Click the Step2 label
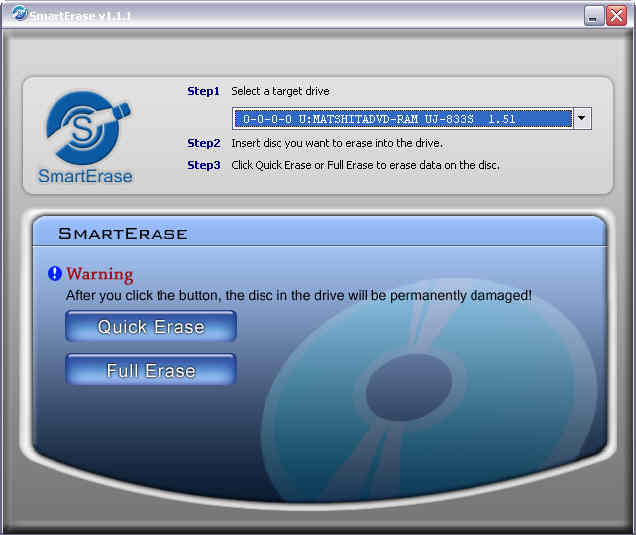 click(204, 143)
